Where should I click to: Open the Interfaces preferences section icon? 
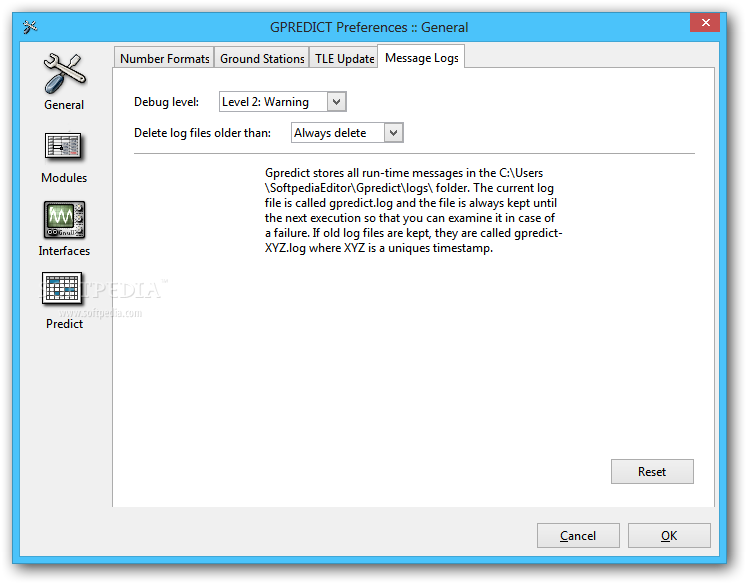point(64,220)
